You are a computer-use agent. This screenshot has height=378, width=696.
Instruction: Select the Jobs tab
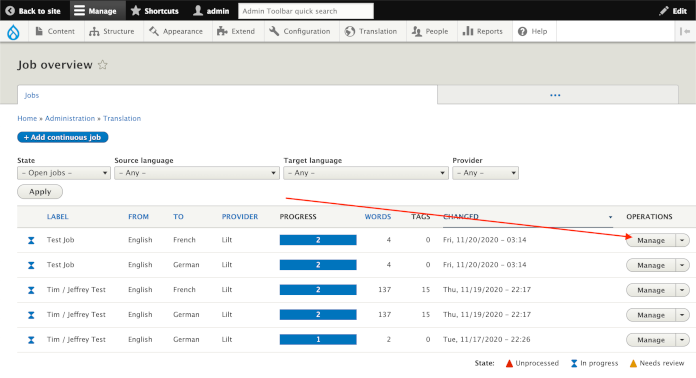click(32, 95)
